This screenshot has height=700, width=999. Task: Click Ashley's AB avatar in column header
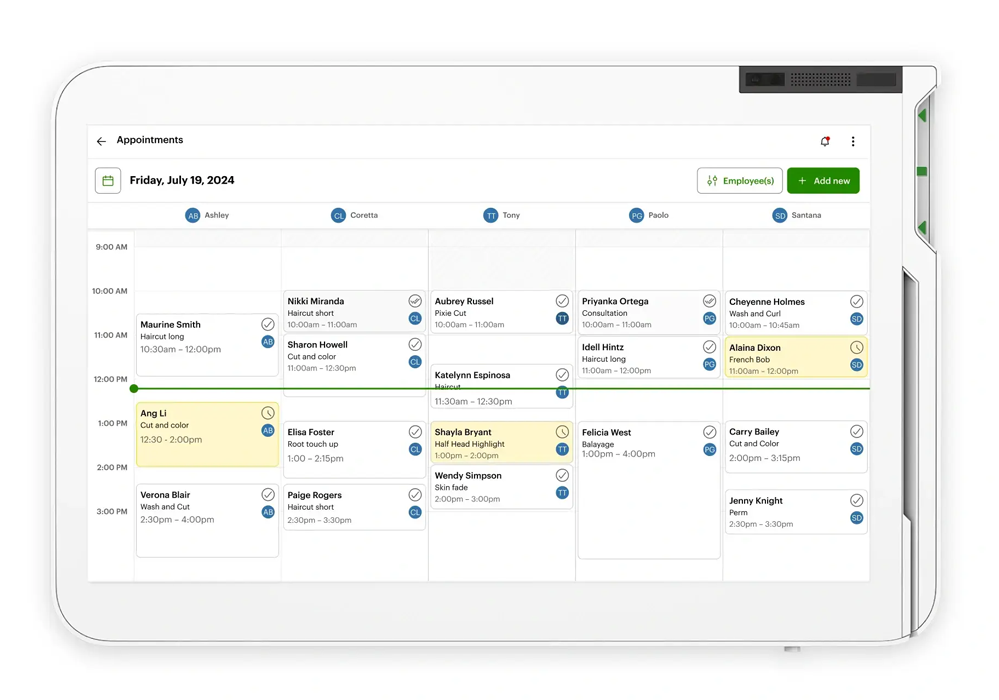[192, 215]
